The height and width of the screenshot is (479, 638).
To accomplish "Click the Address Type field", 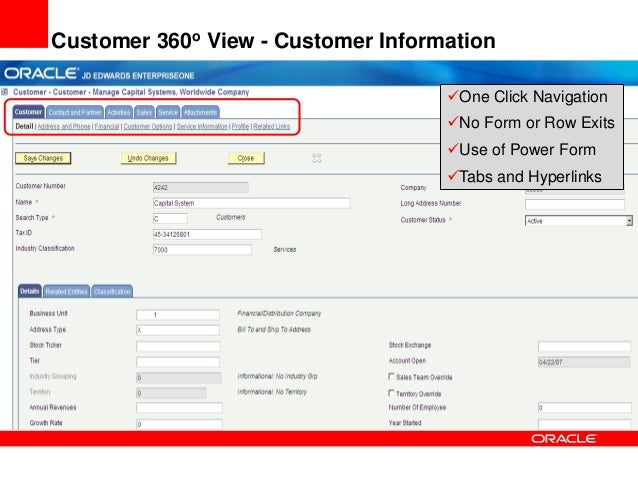I will point(178,330).
